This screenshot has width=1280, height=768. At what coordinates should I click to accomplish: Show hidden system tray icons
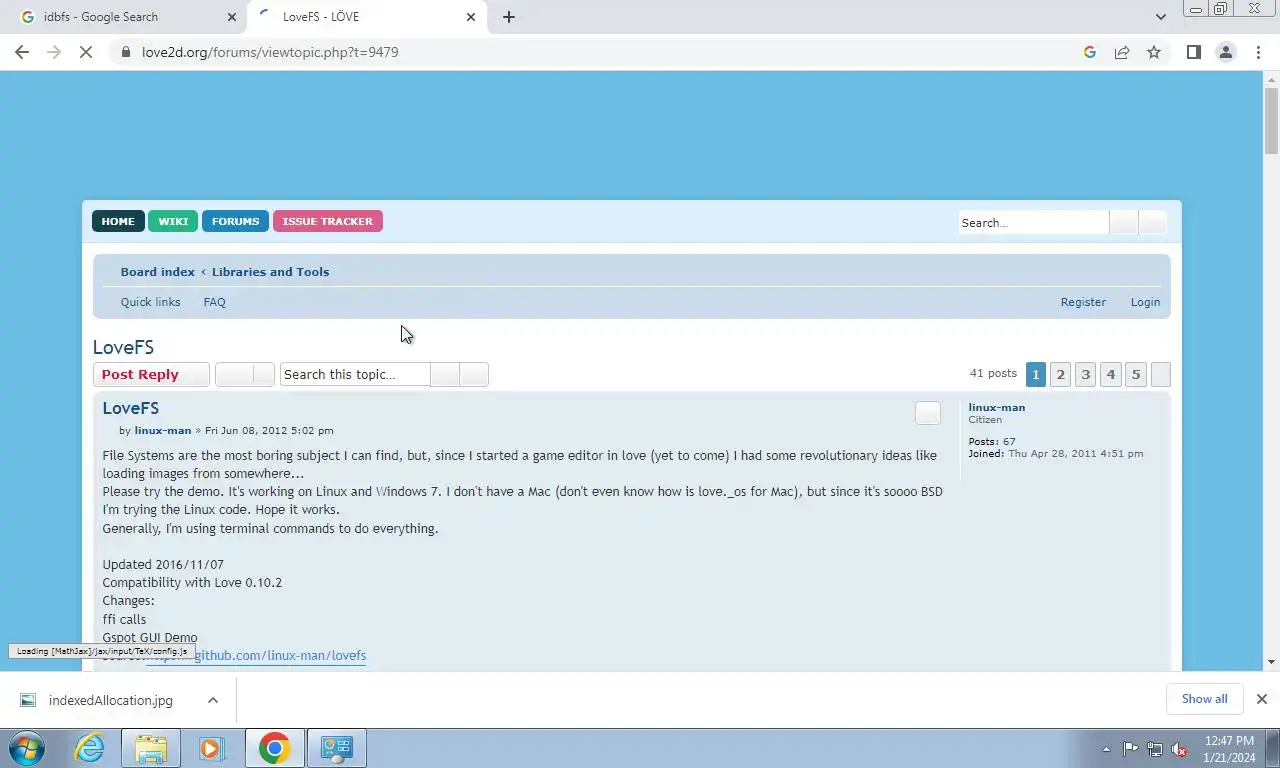click(1106, 748)
